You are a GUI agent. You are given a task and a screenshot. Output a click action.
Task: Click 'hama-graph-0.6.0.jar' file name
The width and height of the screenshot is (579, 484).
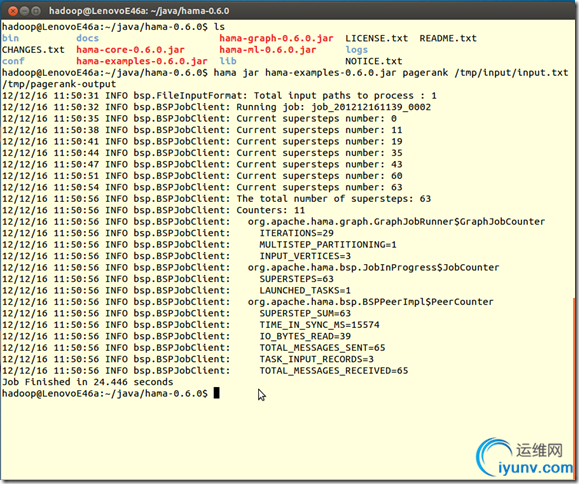276,38
